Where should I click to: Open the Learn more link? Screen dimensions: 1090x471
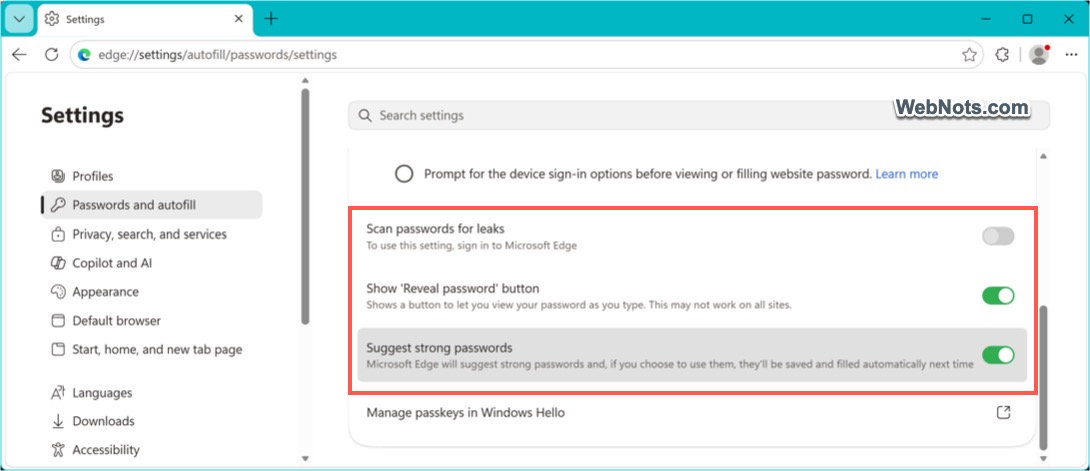[906, 174]
